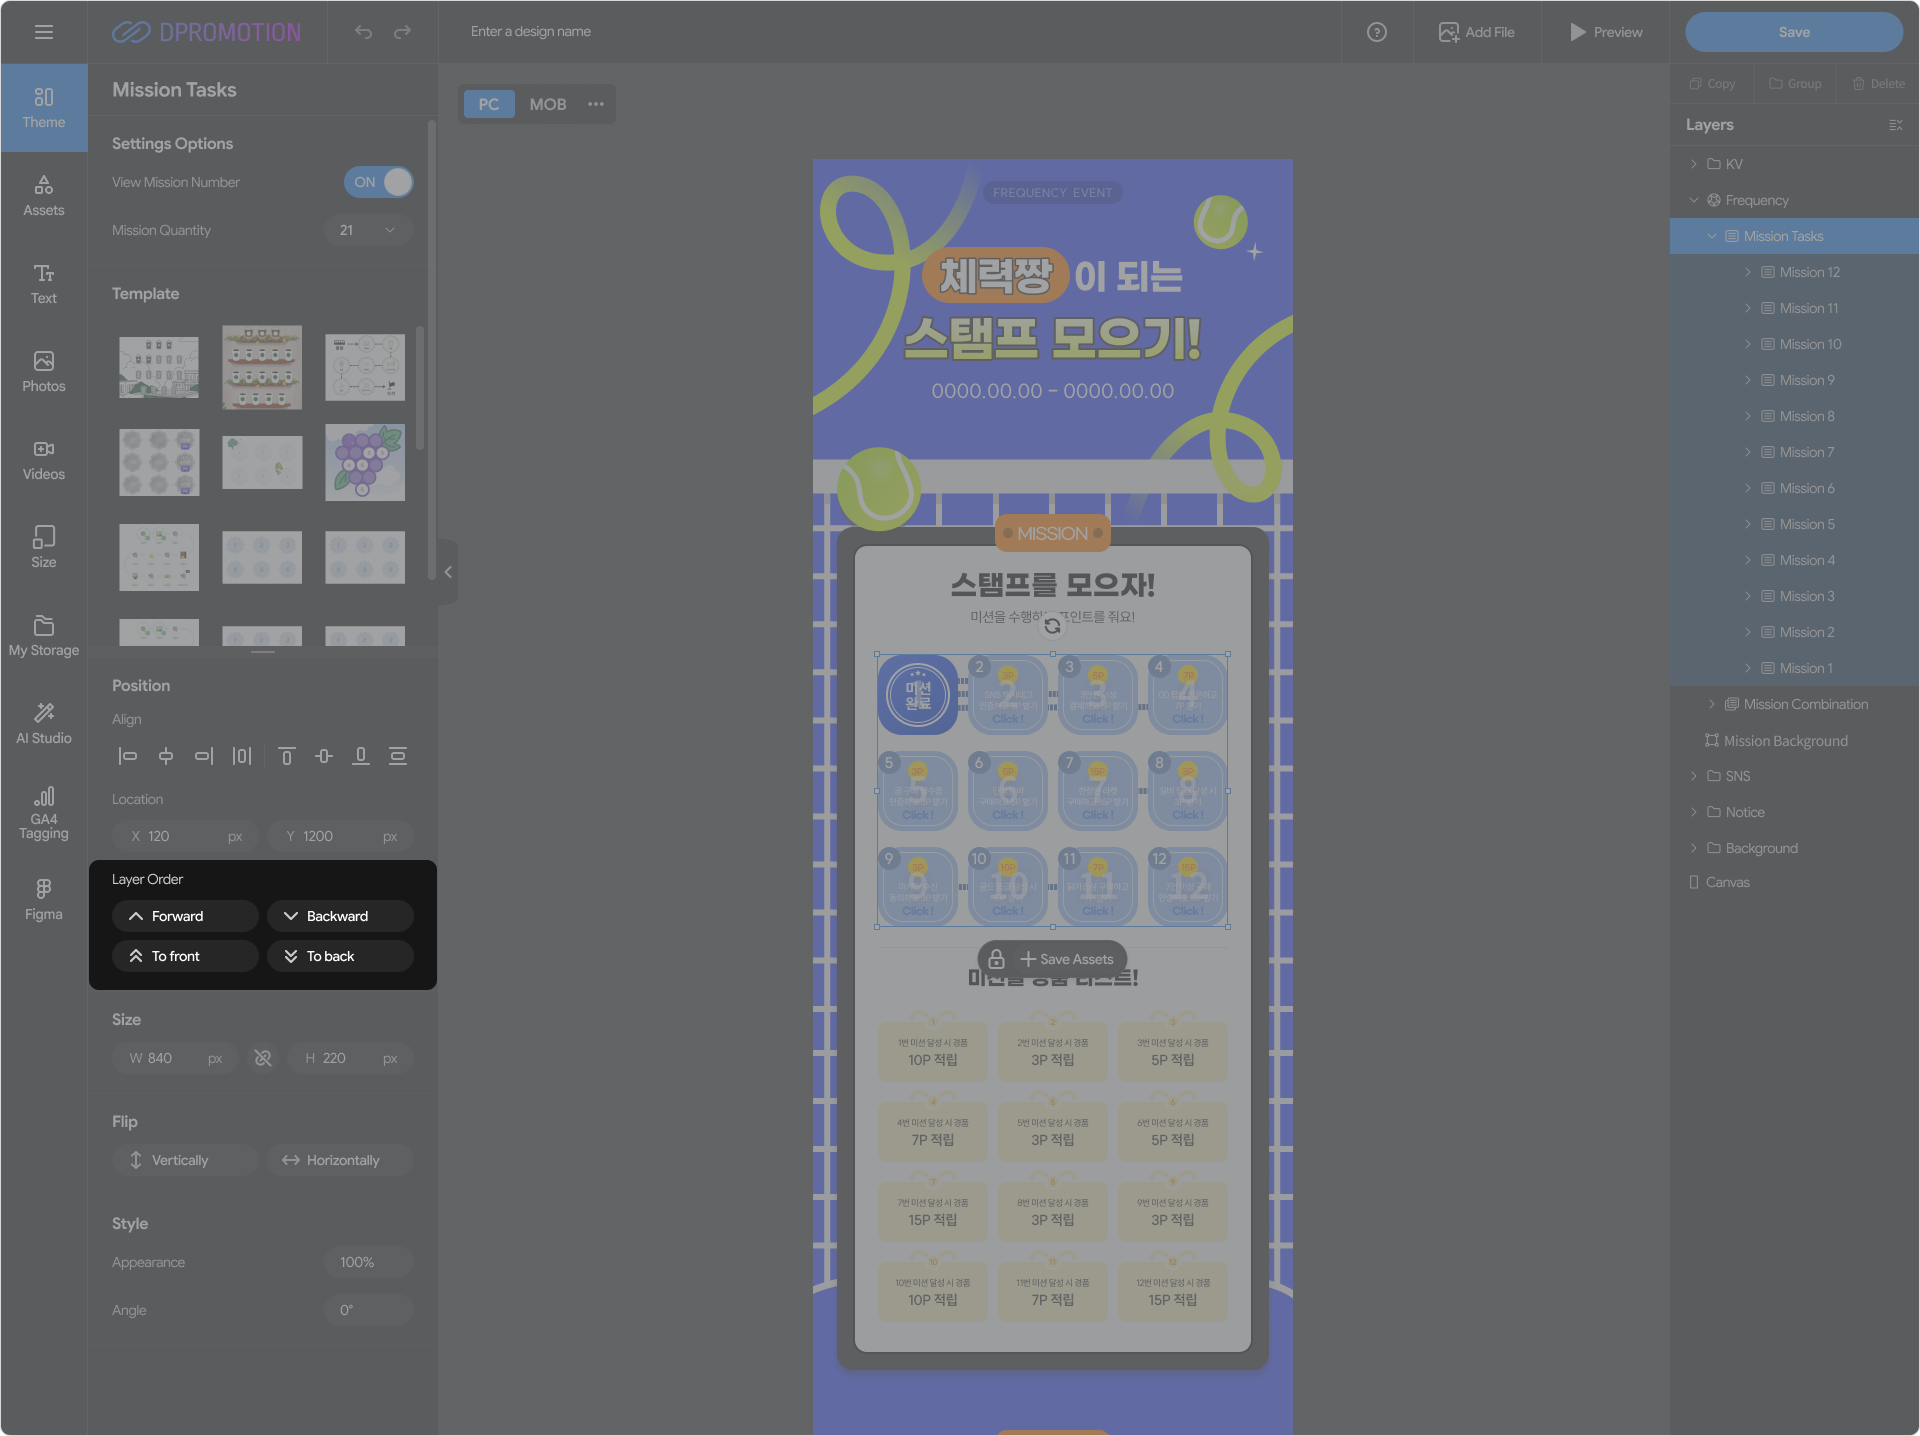The image size is (1920, 1436).
Task: Open the hamburger main menu
Action: point(44,32)
